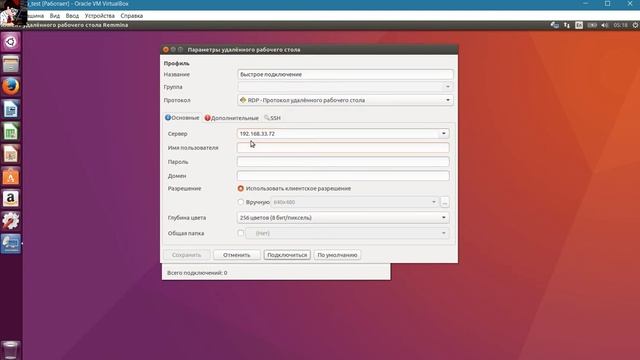Screen dimensions: 640x360
Task: Open VirtualBox Справка menu
Action: 131,16
